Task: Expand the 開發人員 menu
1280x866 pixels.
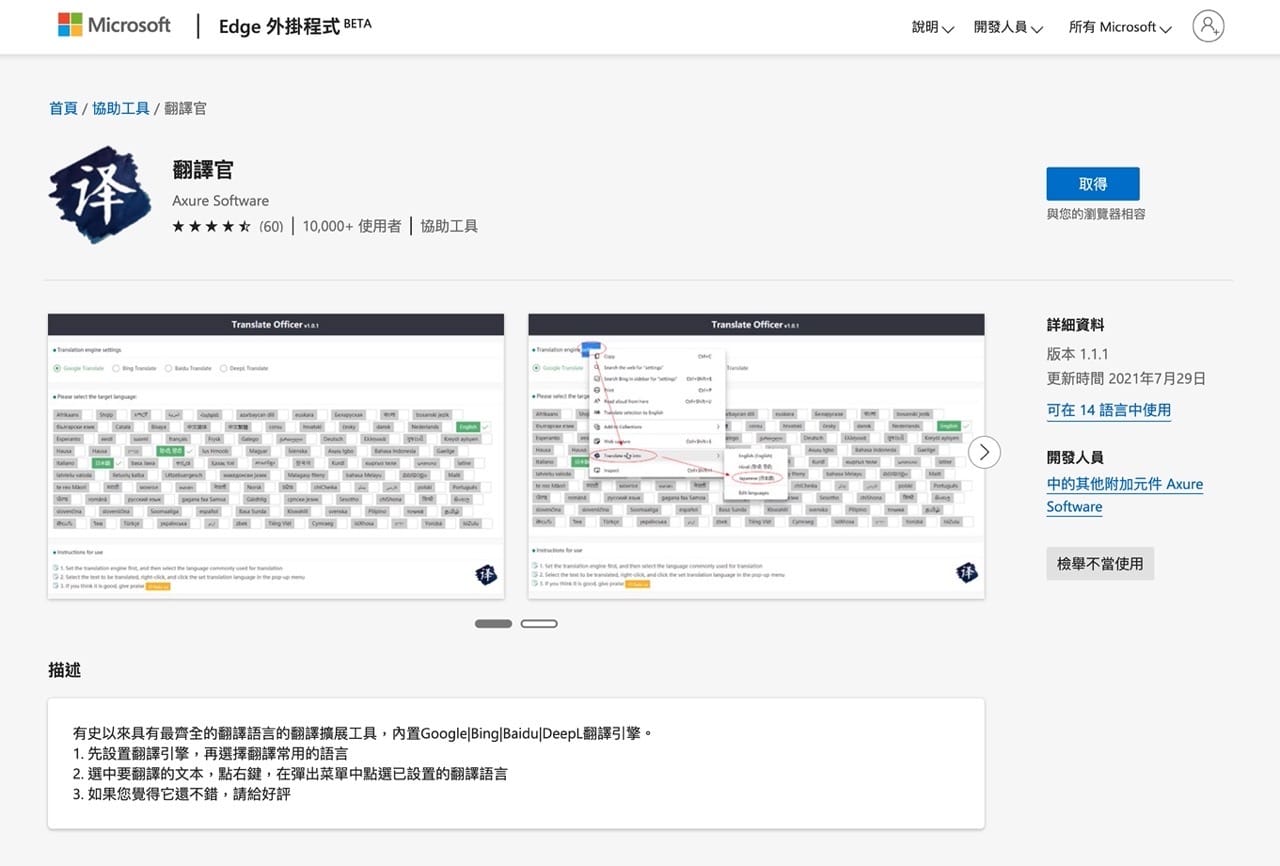Action: tap(1008, 28)
